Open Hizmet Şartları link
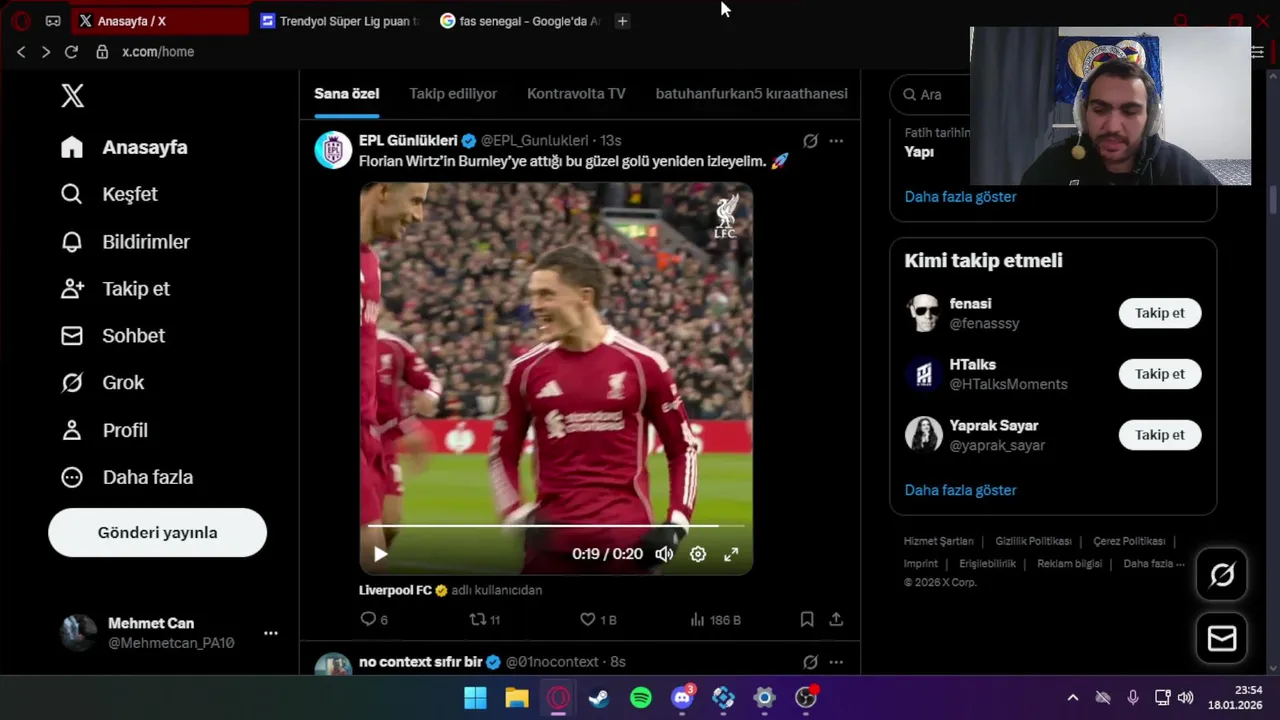This screenshot has height=720, width=1280. [x=938, y=541]
